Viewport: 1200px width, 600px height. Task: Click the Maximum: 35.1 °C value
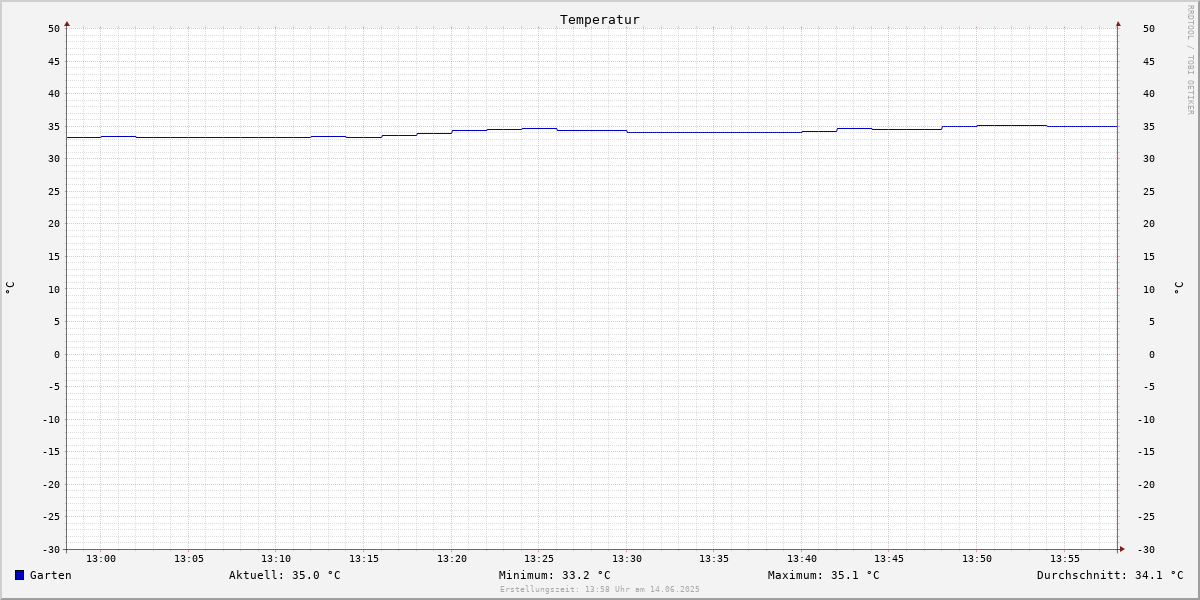824,575
